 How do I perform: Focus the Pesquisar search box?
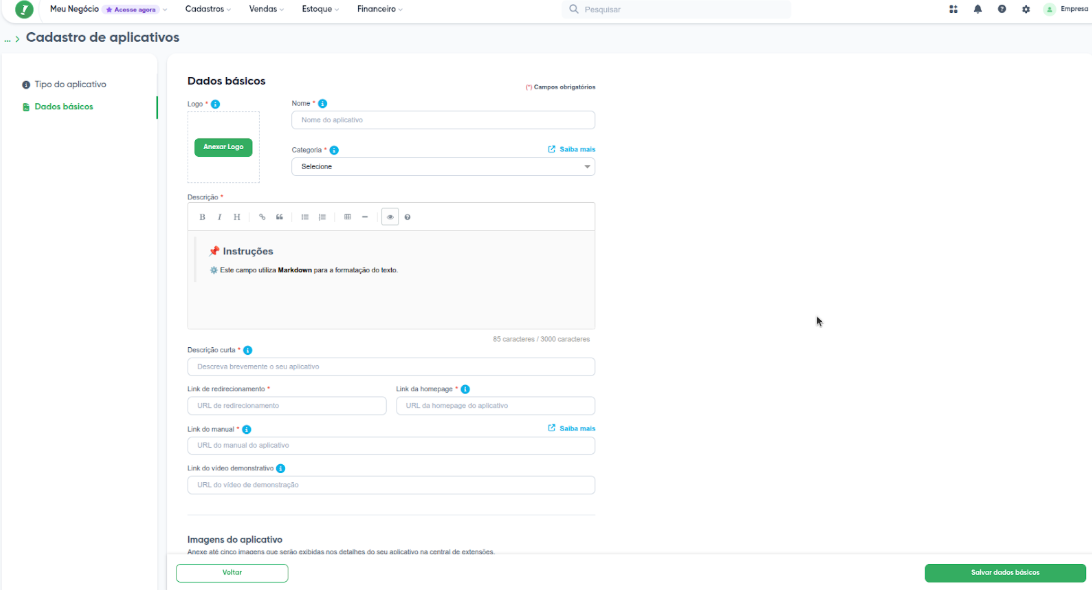[676, 10]
